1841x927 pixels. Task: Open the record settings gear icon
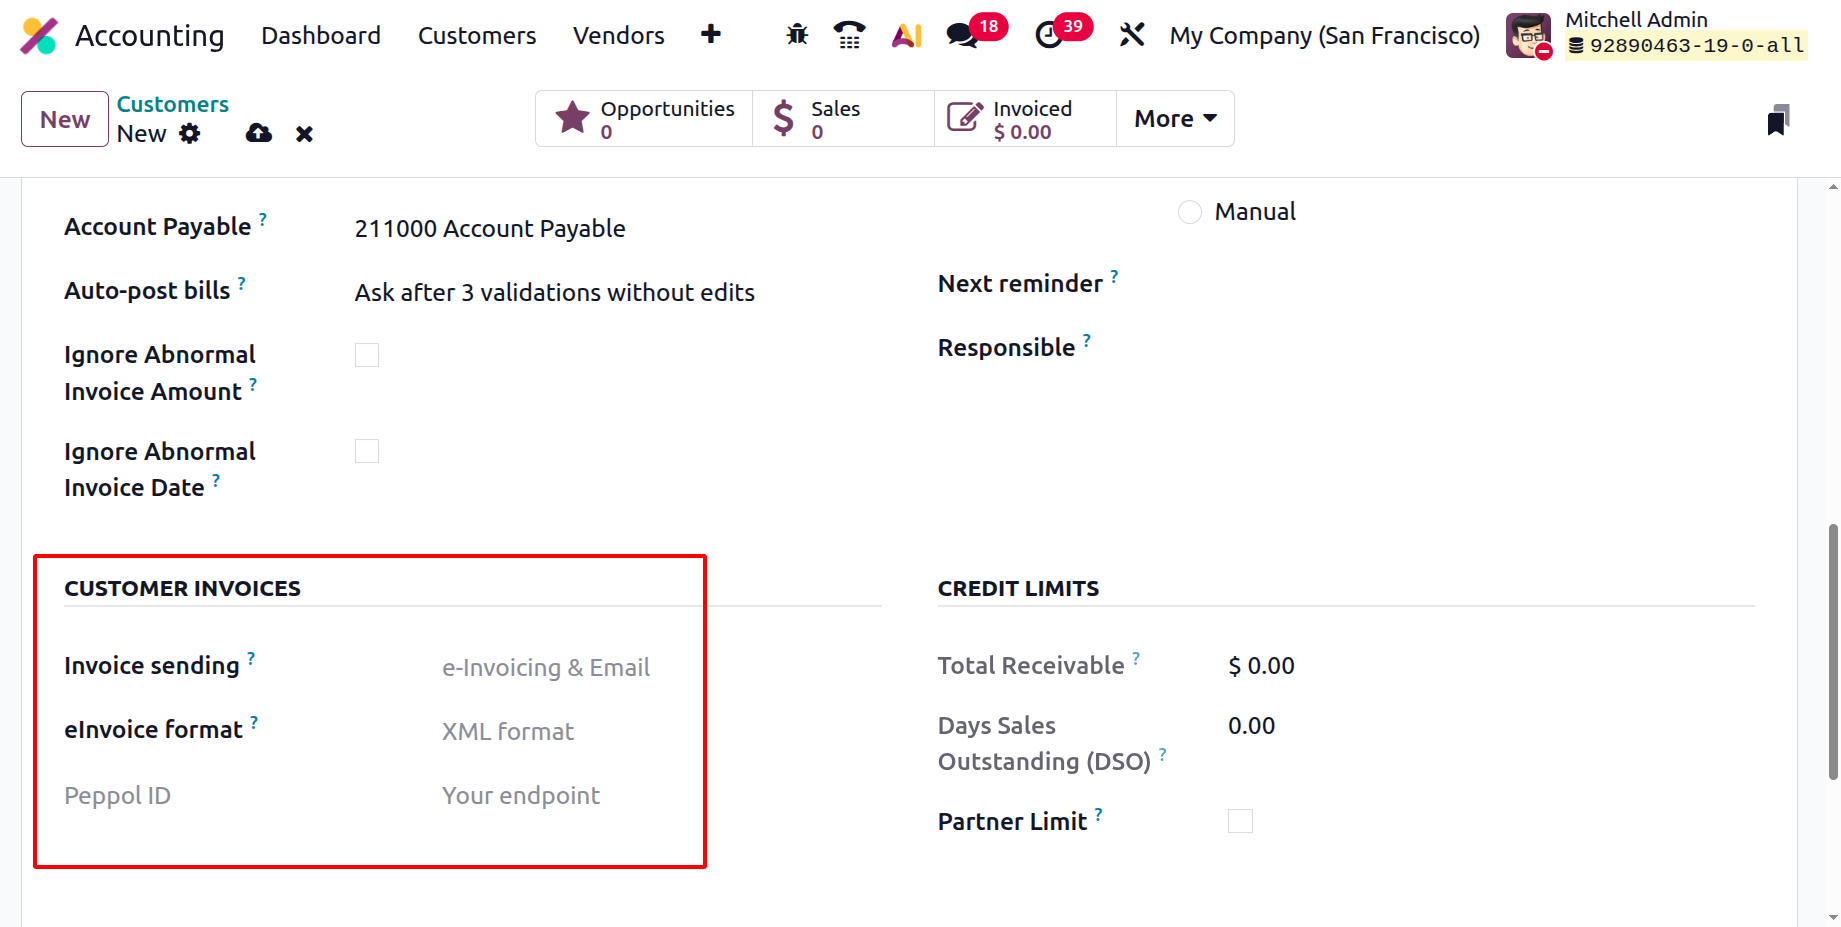[190, 133]
